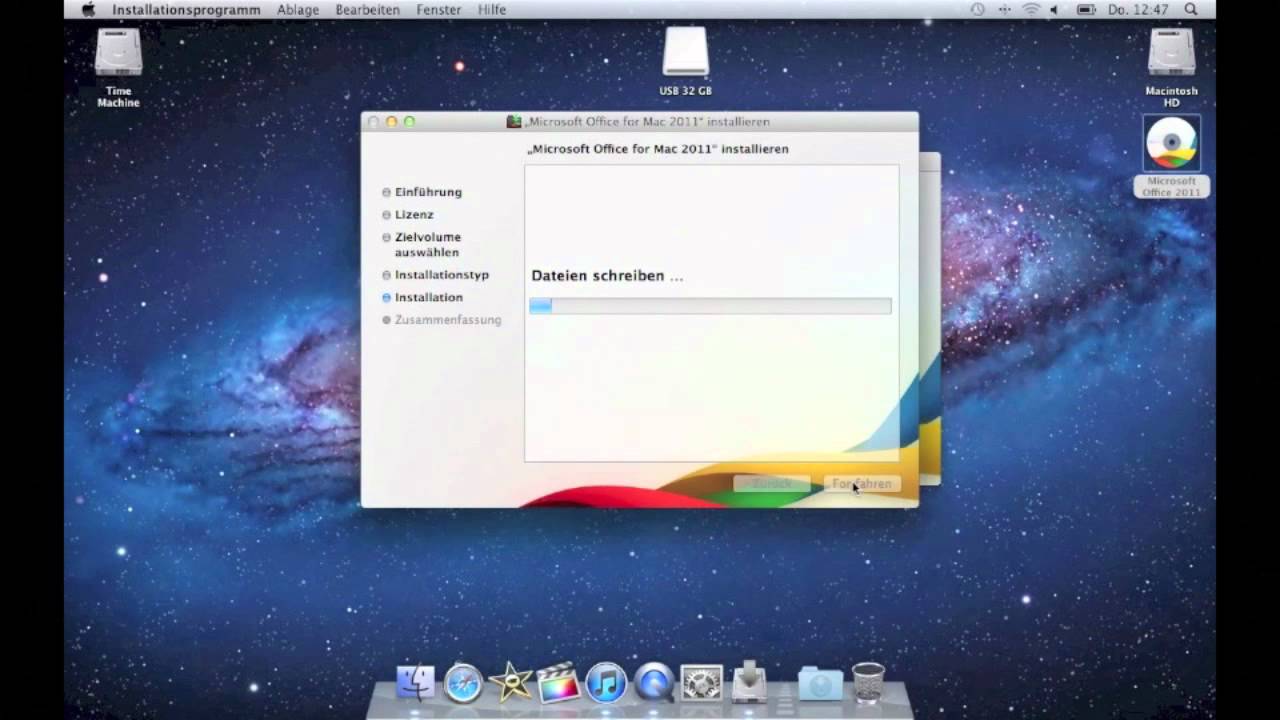Open iMovie star icon in dock
1280x720 pixels.
coord(511,682)
